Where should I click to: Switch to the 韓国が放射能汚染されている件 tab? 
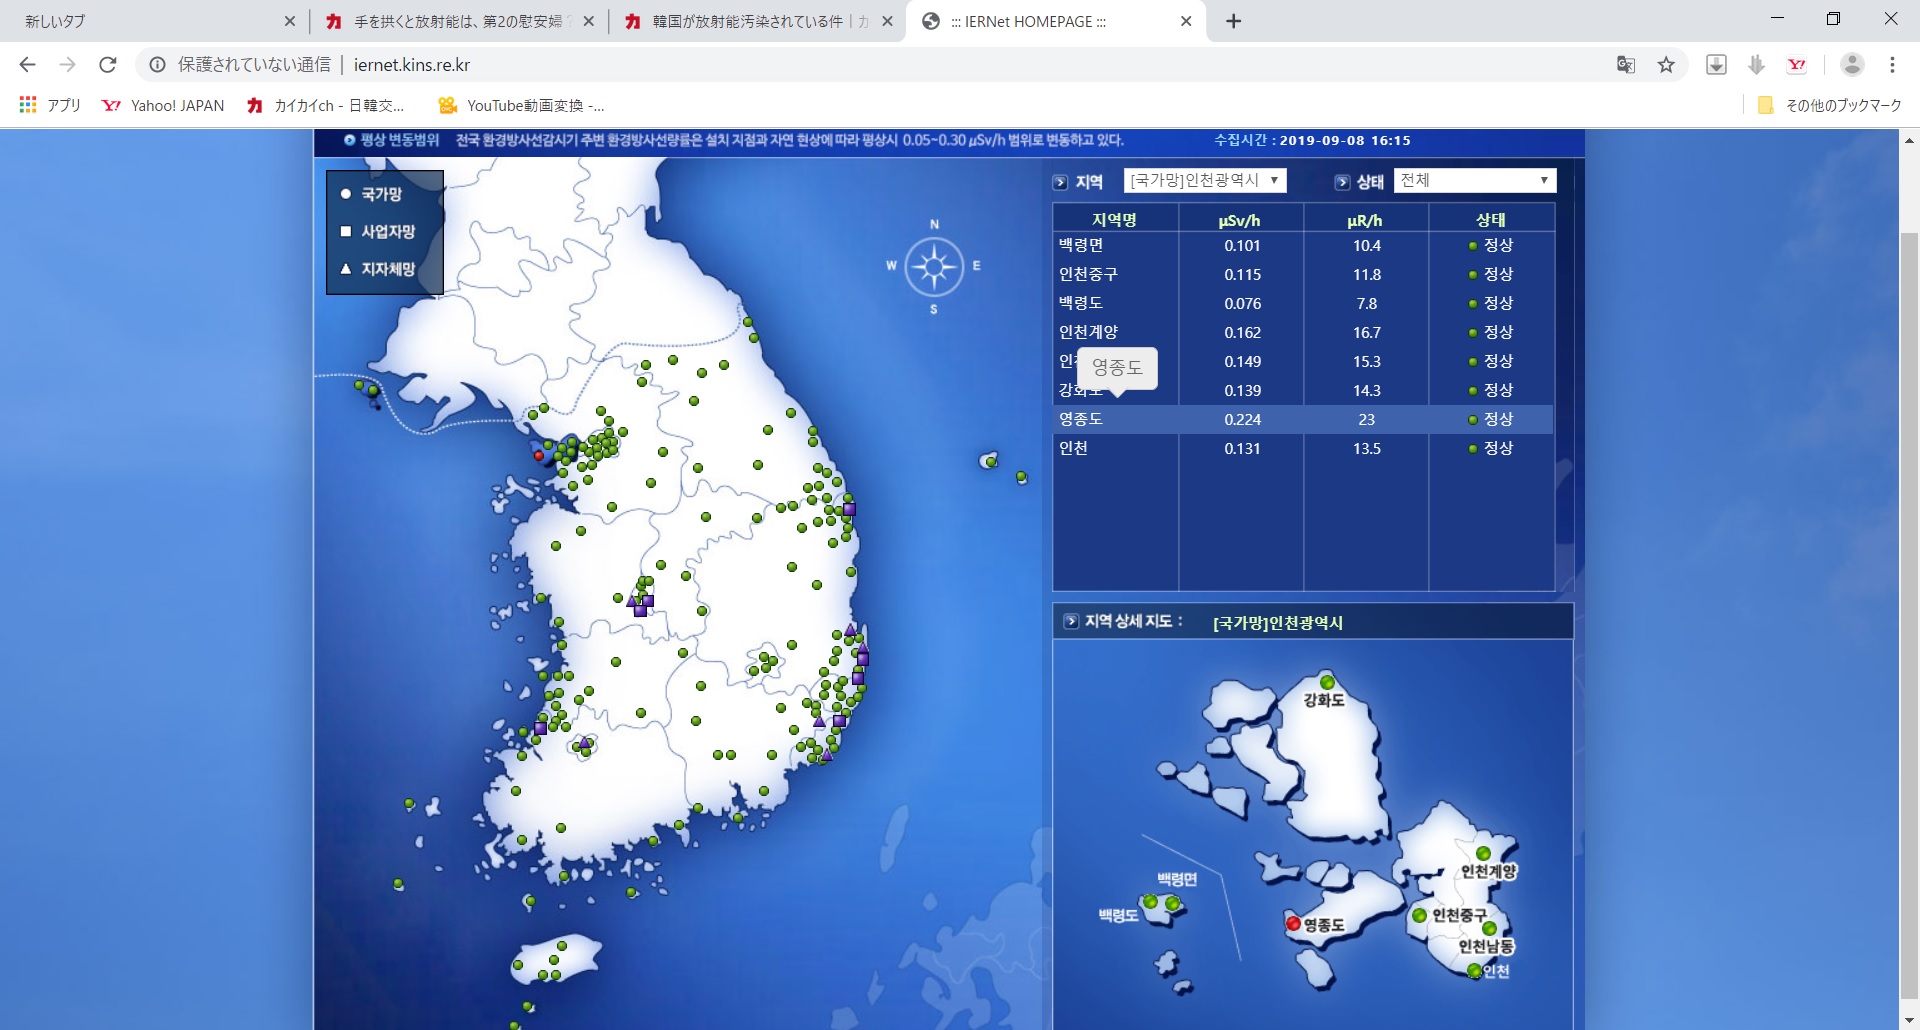click(747, 21)
